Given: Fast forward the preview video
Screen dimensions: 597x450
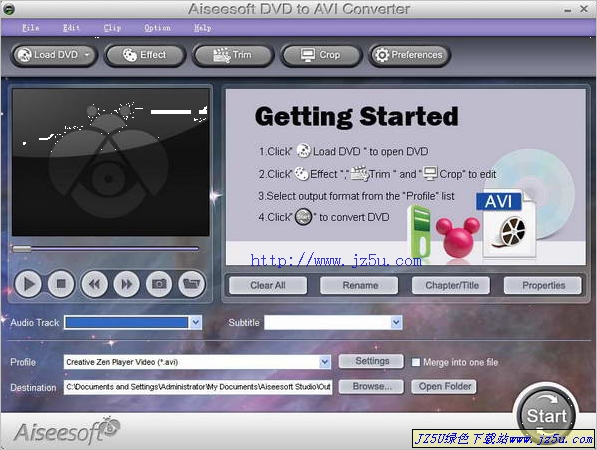Looking at the screenshot, I should click(x=126, y=284).
